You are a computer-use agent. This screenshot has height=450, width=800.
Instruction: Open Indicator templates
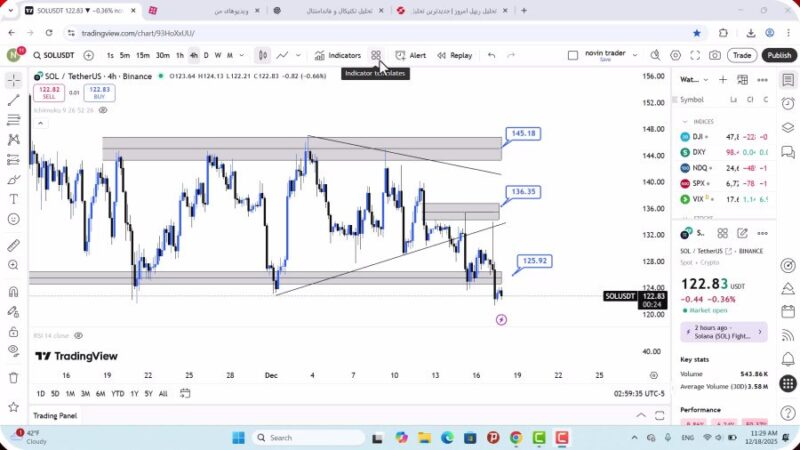(x=376, y=56)
